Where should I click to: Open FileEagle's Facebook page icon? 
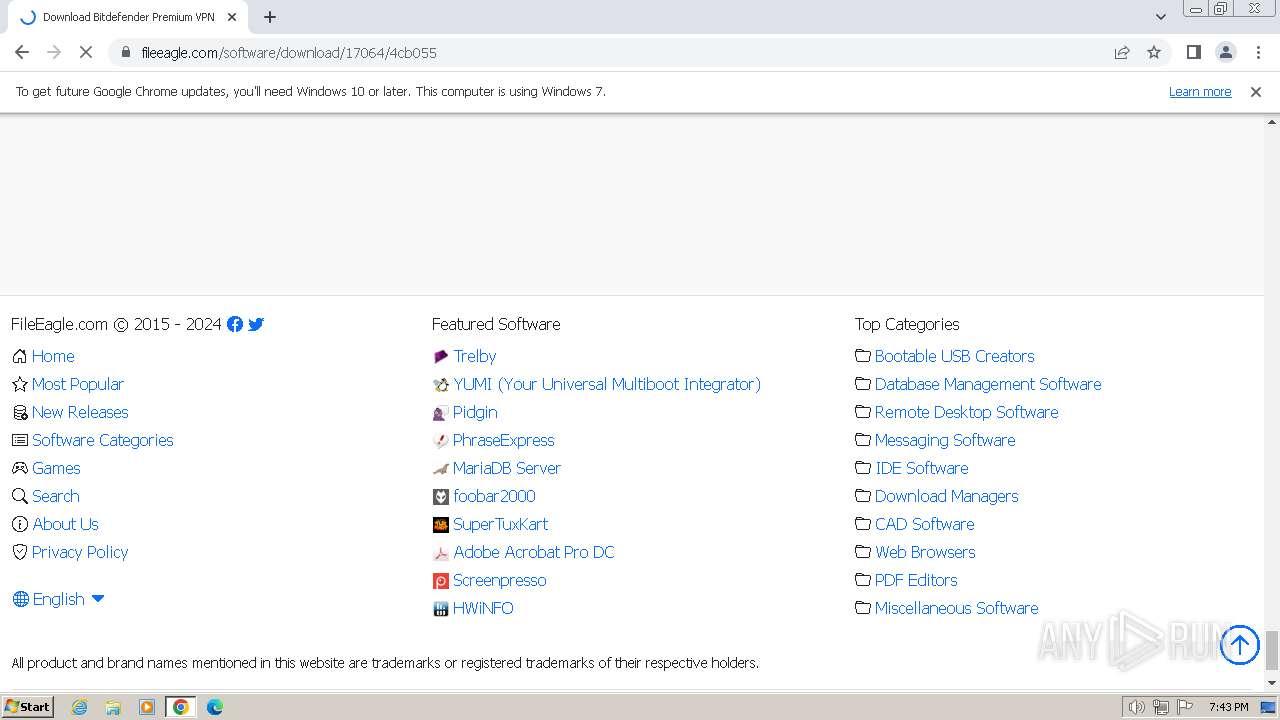(235, 324)
